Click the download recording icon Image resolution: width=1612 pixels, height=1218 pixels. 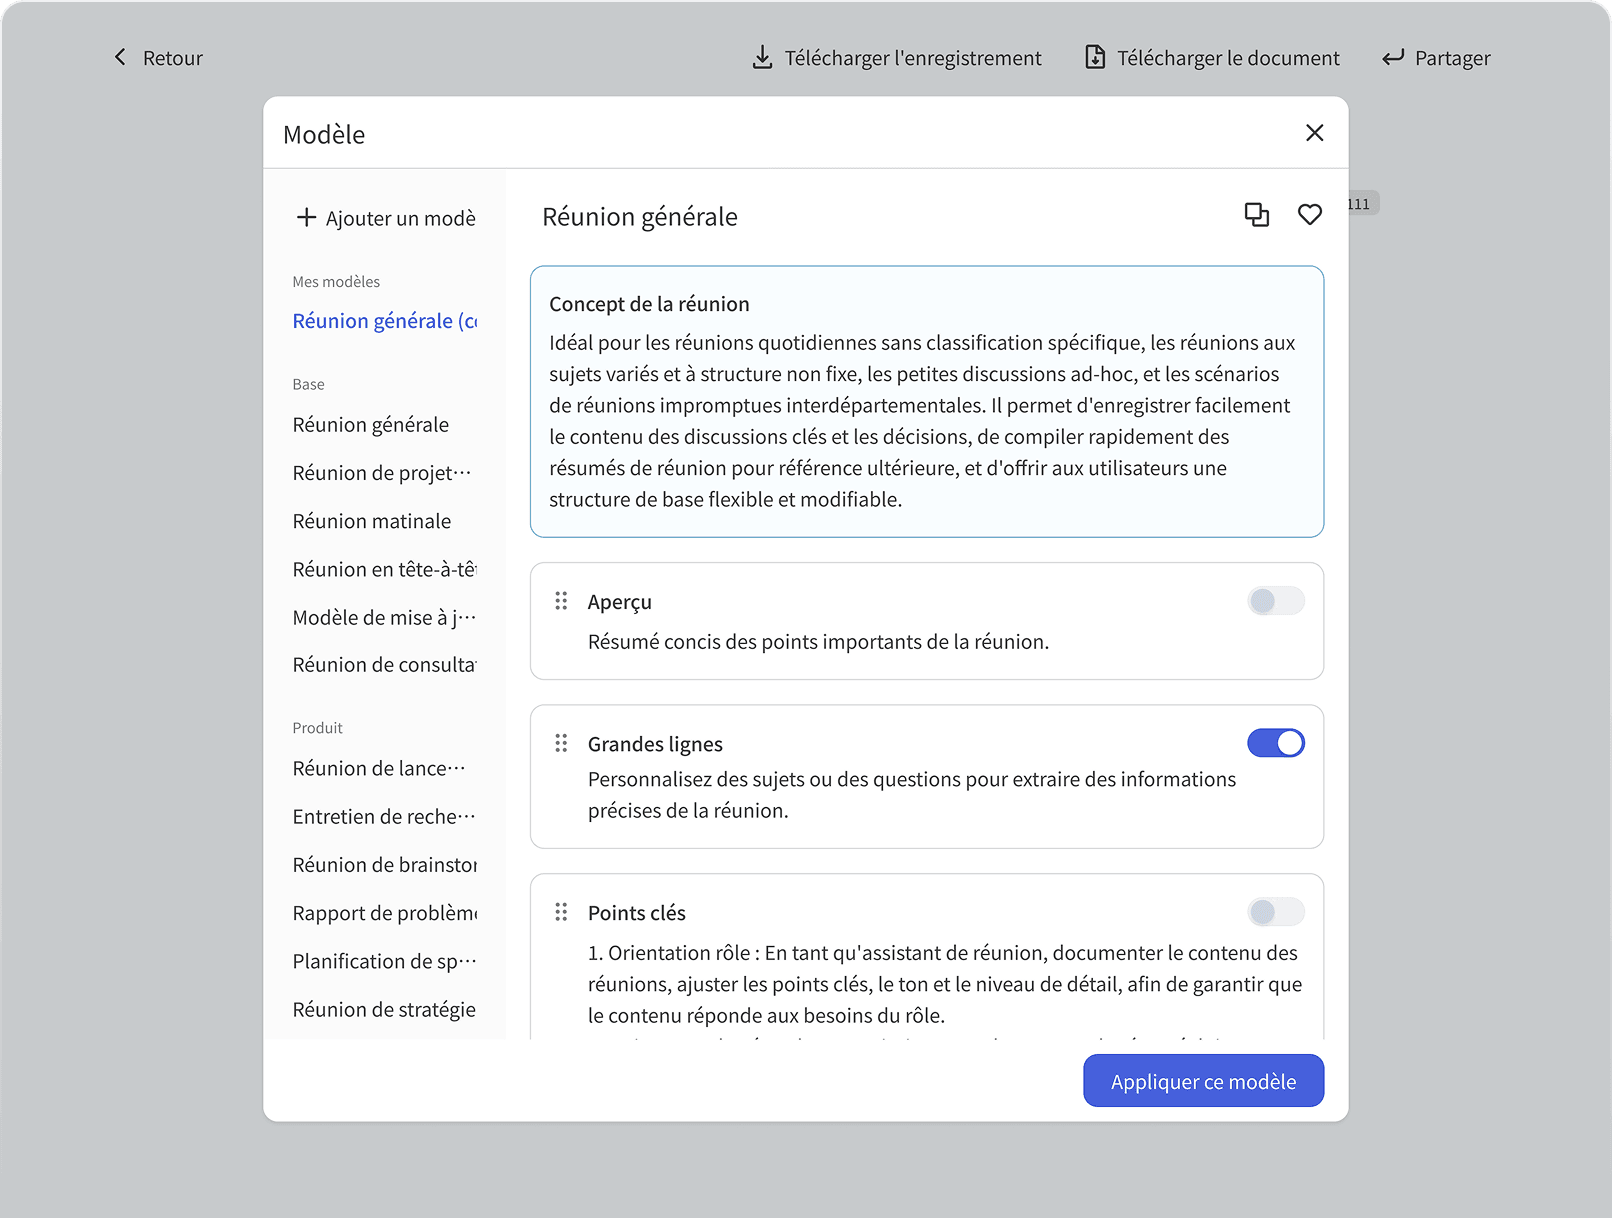point(762,57)
